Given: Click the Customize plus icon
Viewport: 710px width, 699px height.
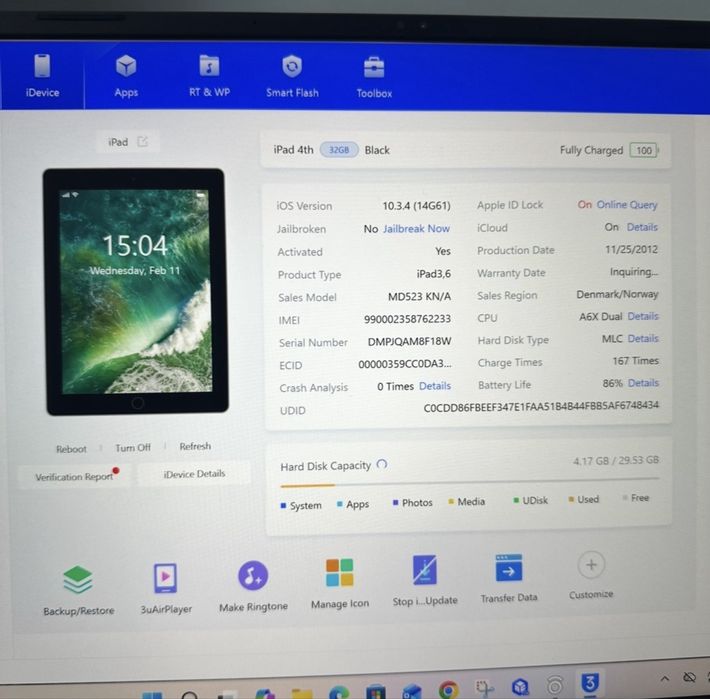Looking at the screenshot, I should pos(591,565).
